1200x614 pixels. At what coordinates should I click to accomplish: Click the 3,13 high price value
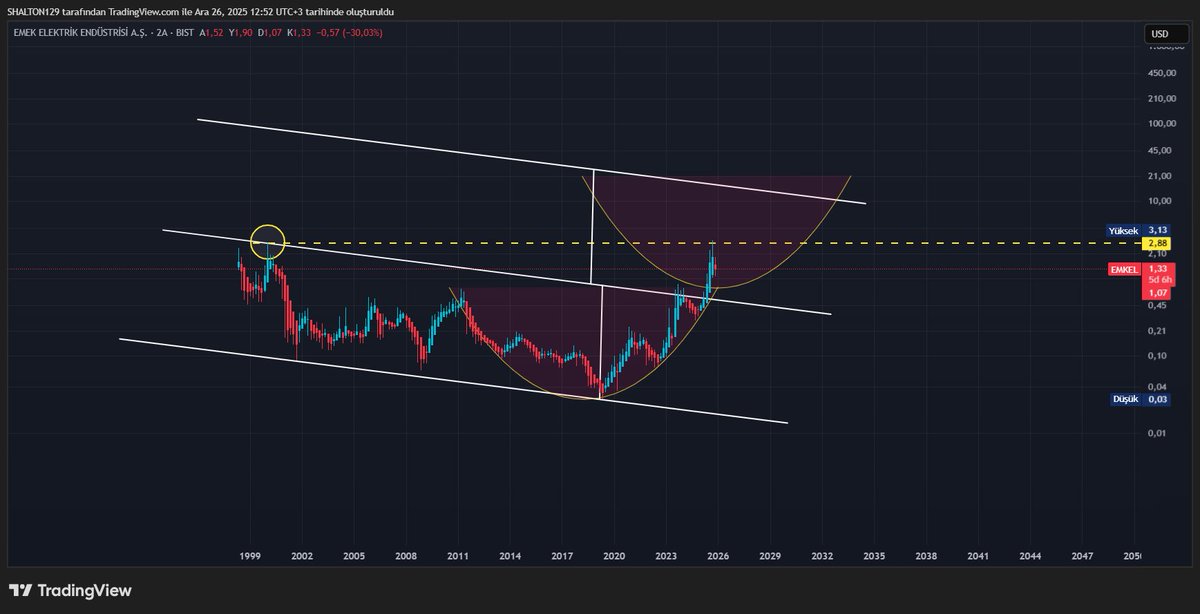point(1157,230)
